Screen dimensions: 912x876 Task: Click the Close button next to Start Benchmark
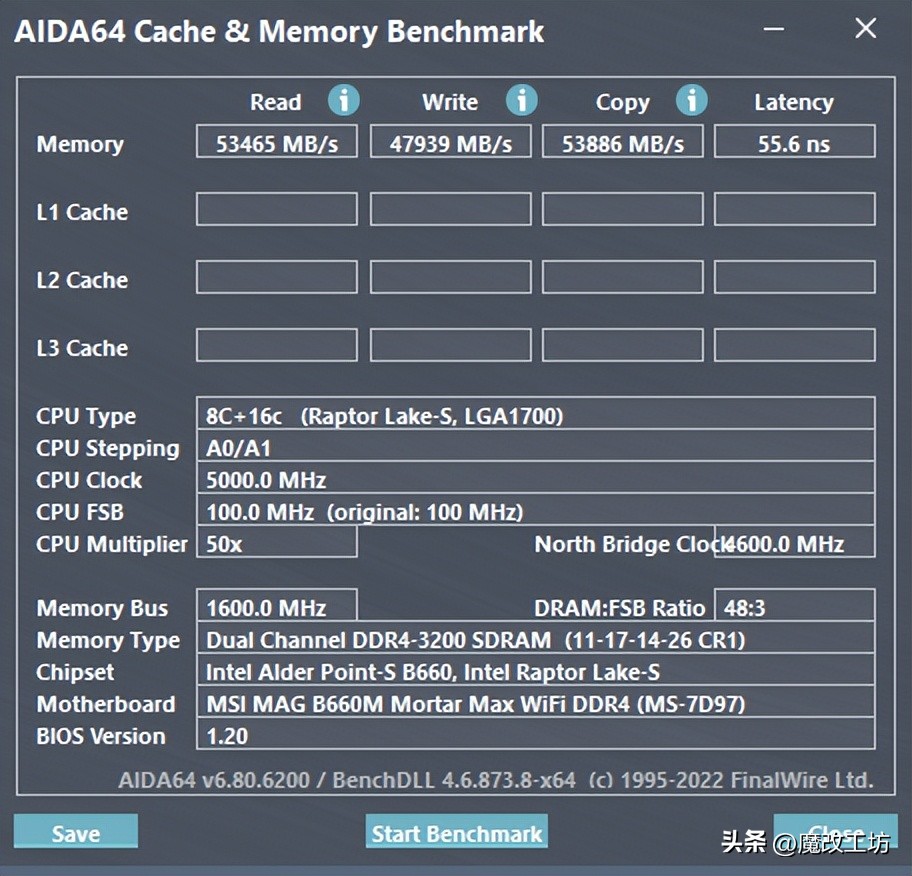coord(836,831)
